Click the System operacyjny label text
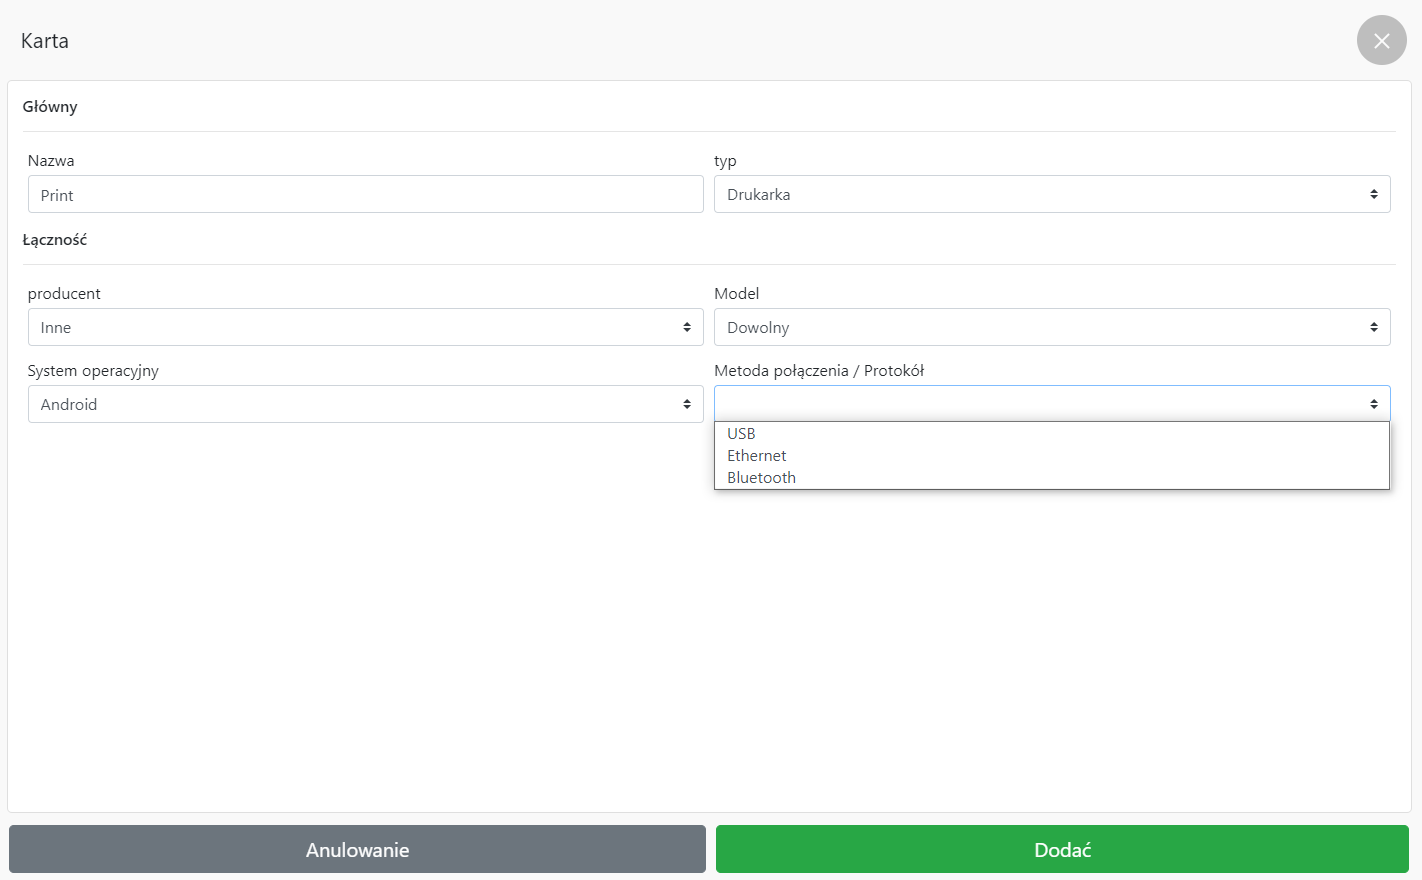Viewport: 1422px width, 880px height. (93, 371)
